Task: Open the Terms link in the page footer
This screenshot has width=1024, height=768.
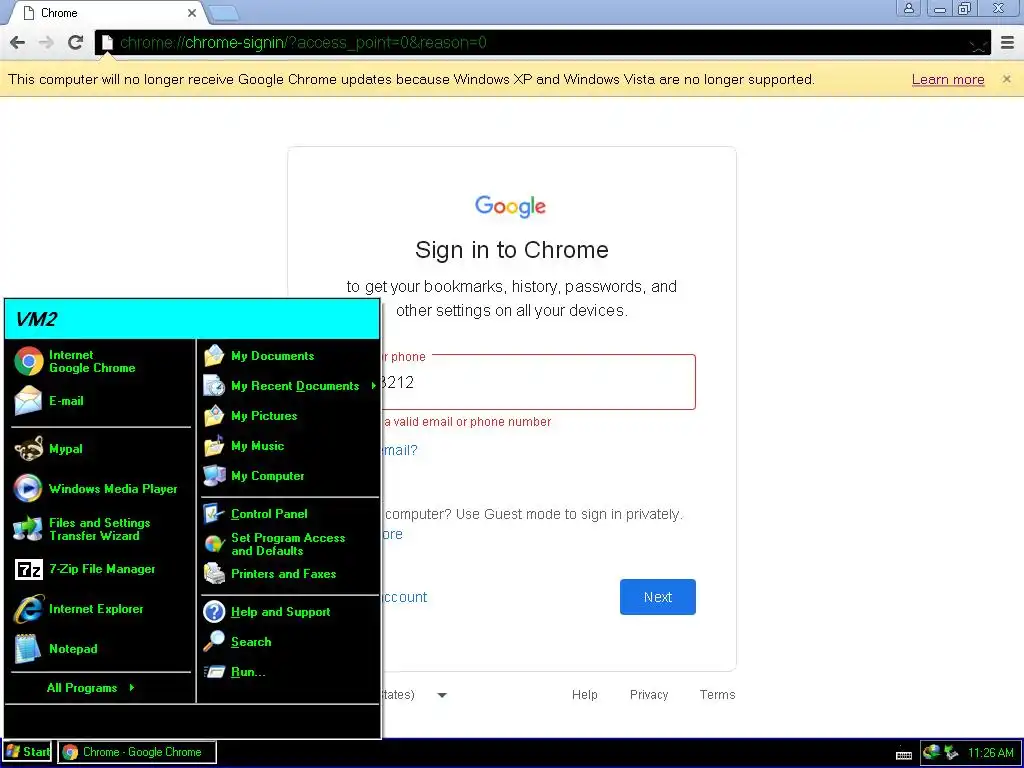Action: click(x=717, y=695)
